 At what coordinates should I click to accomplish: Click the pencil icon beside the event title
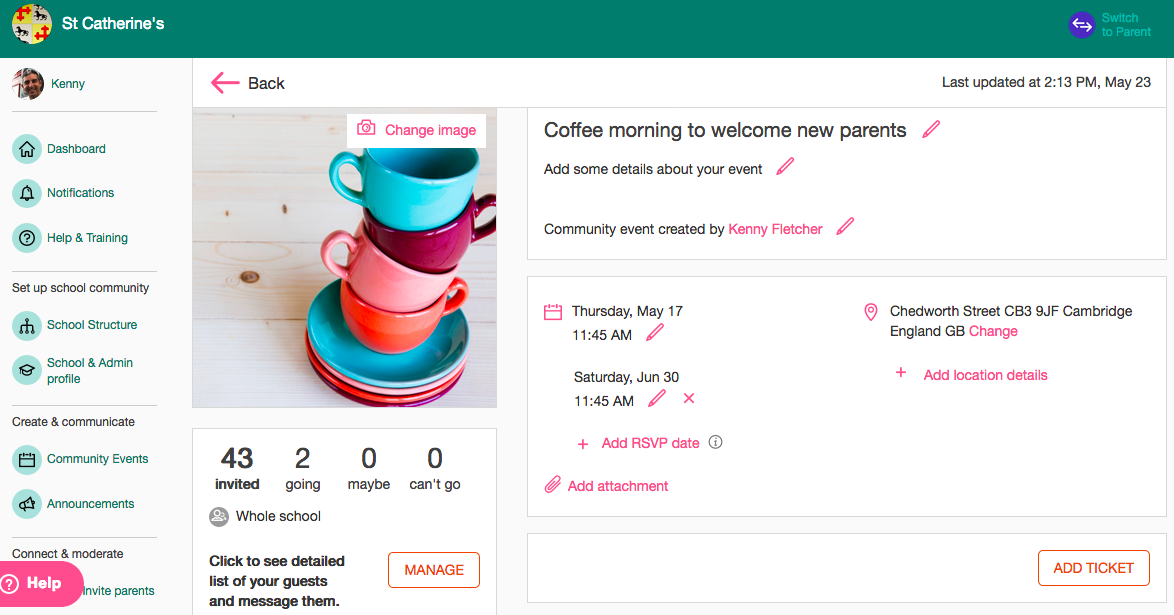tap(931, 130)
